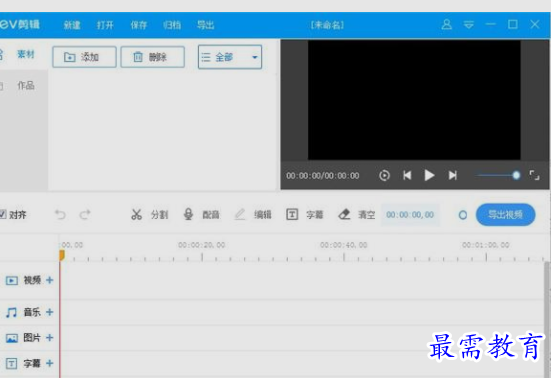551x378 pixels.
Task: Expand the 全部 filter dropdown
Action: pyautogui.click(x=230, y=57)
